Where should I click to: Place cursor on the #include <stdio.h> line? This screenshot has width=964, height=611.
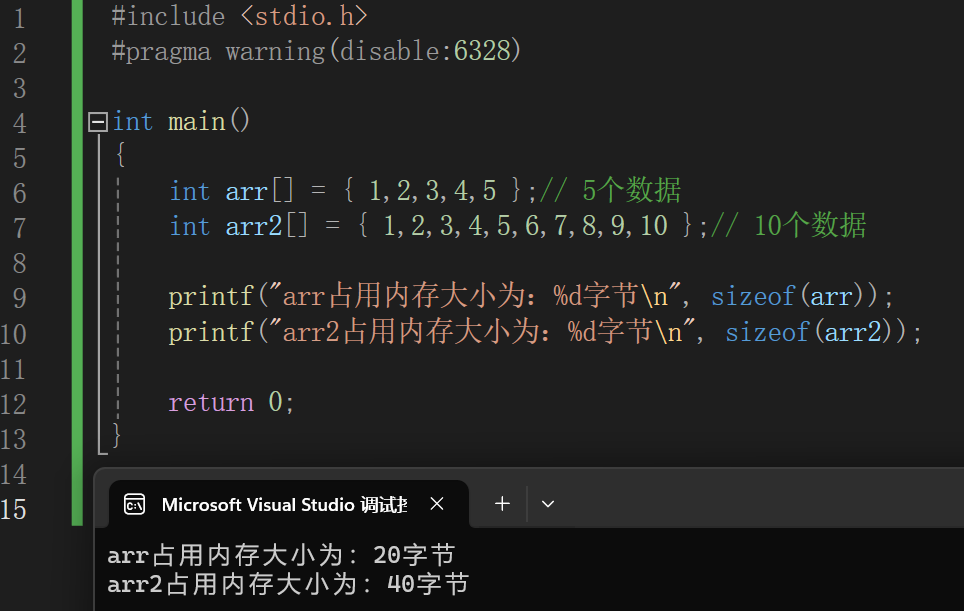click(240, 16)
